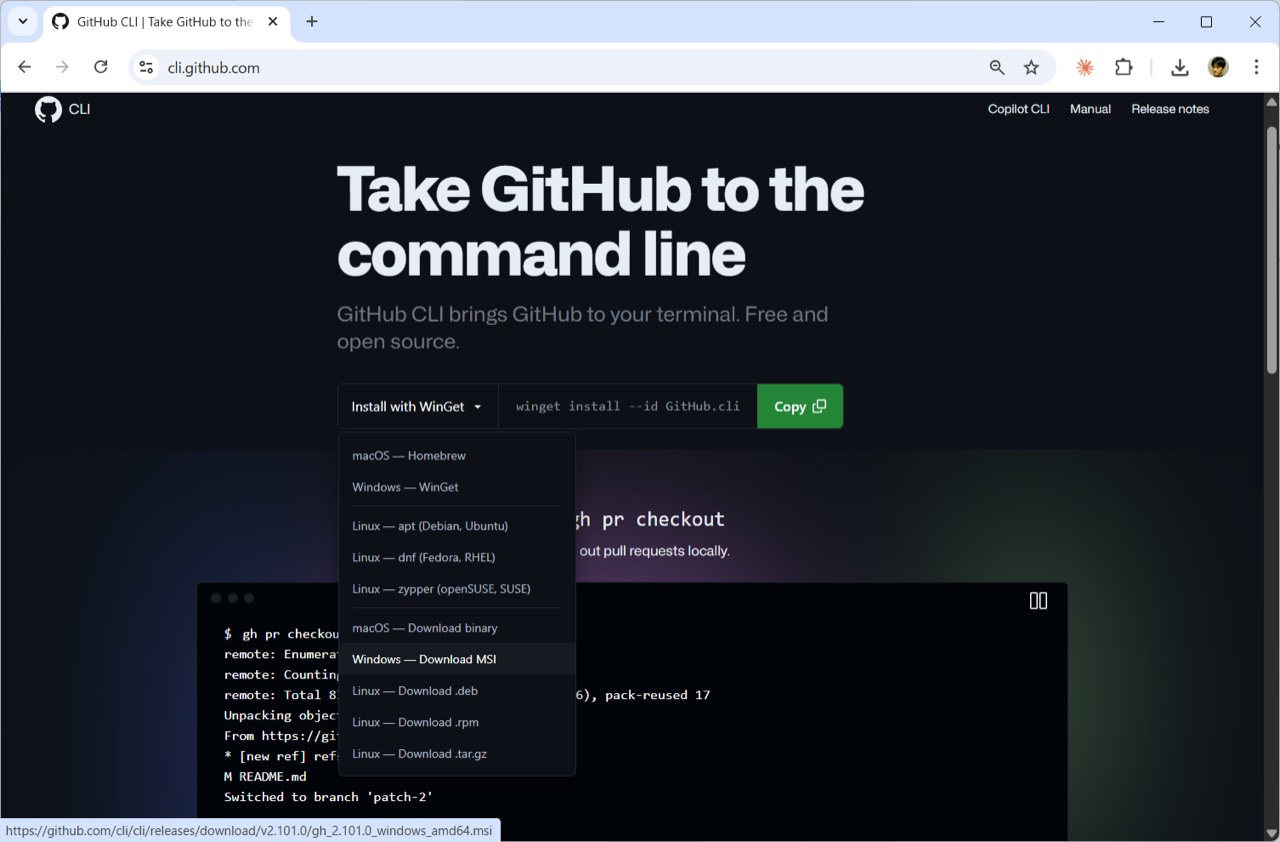Click the GitHub Octocat logo in header
Image resolution: width=1280 pixels, height=842 pixels.
pos(48,109)
